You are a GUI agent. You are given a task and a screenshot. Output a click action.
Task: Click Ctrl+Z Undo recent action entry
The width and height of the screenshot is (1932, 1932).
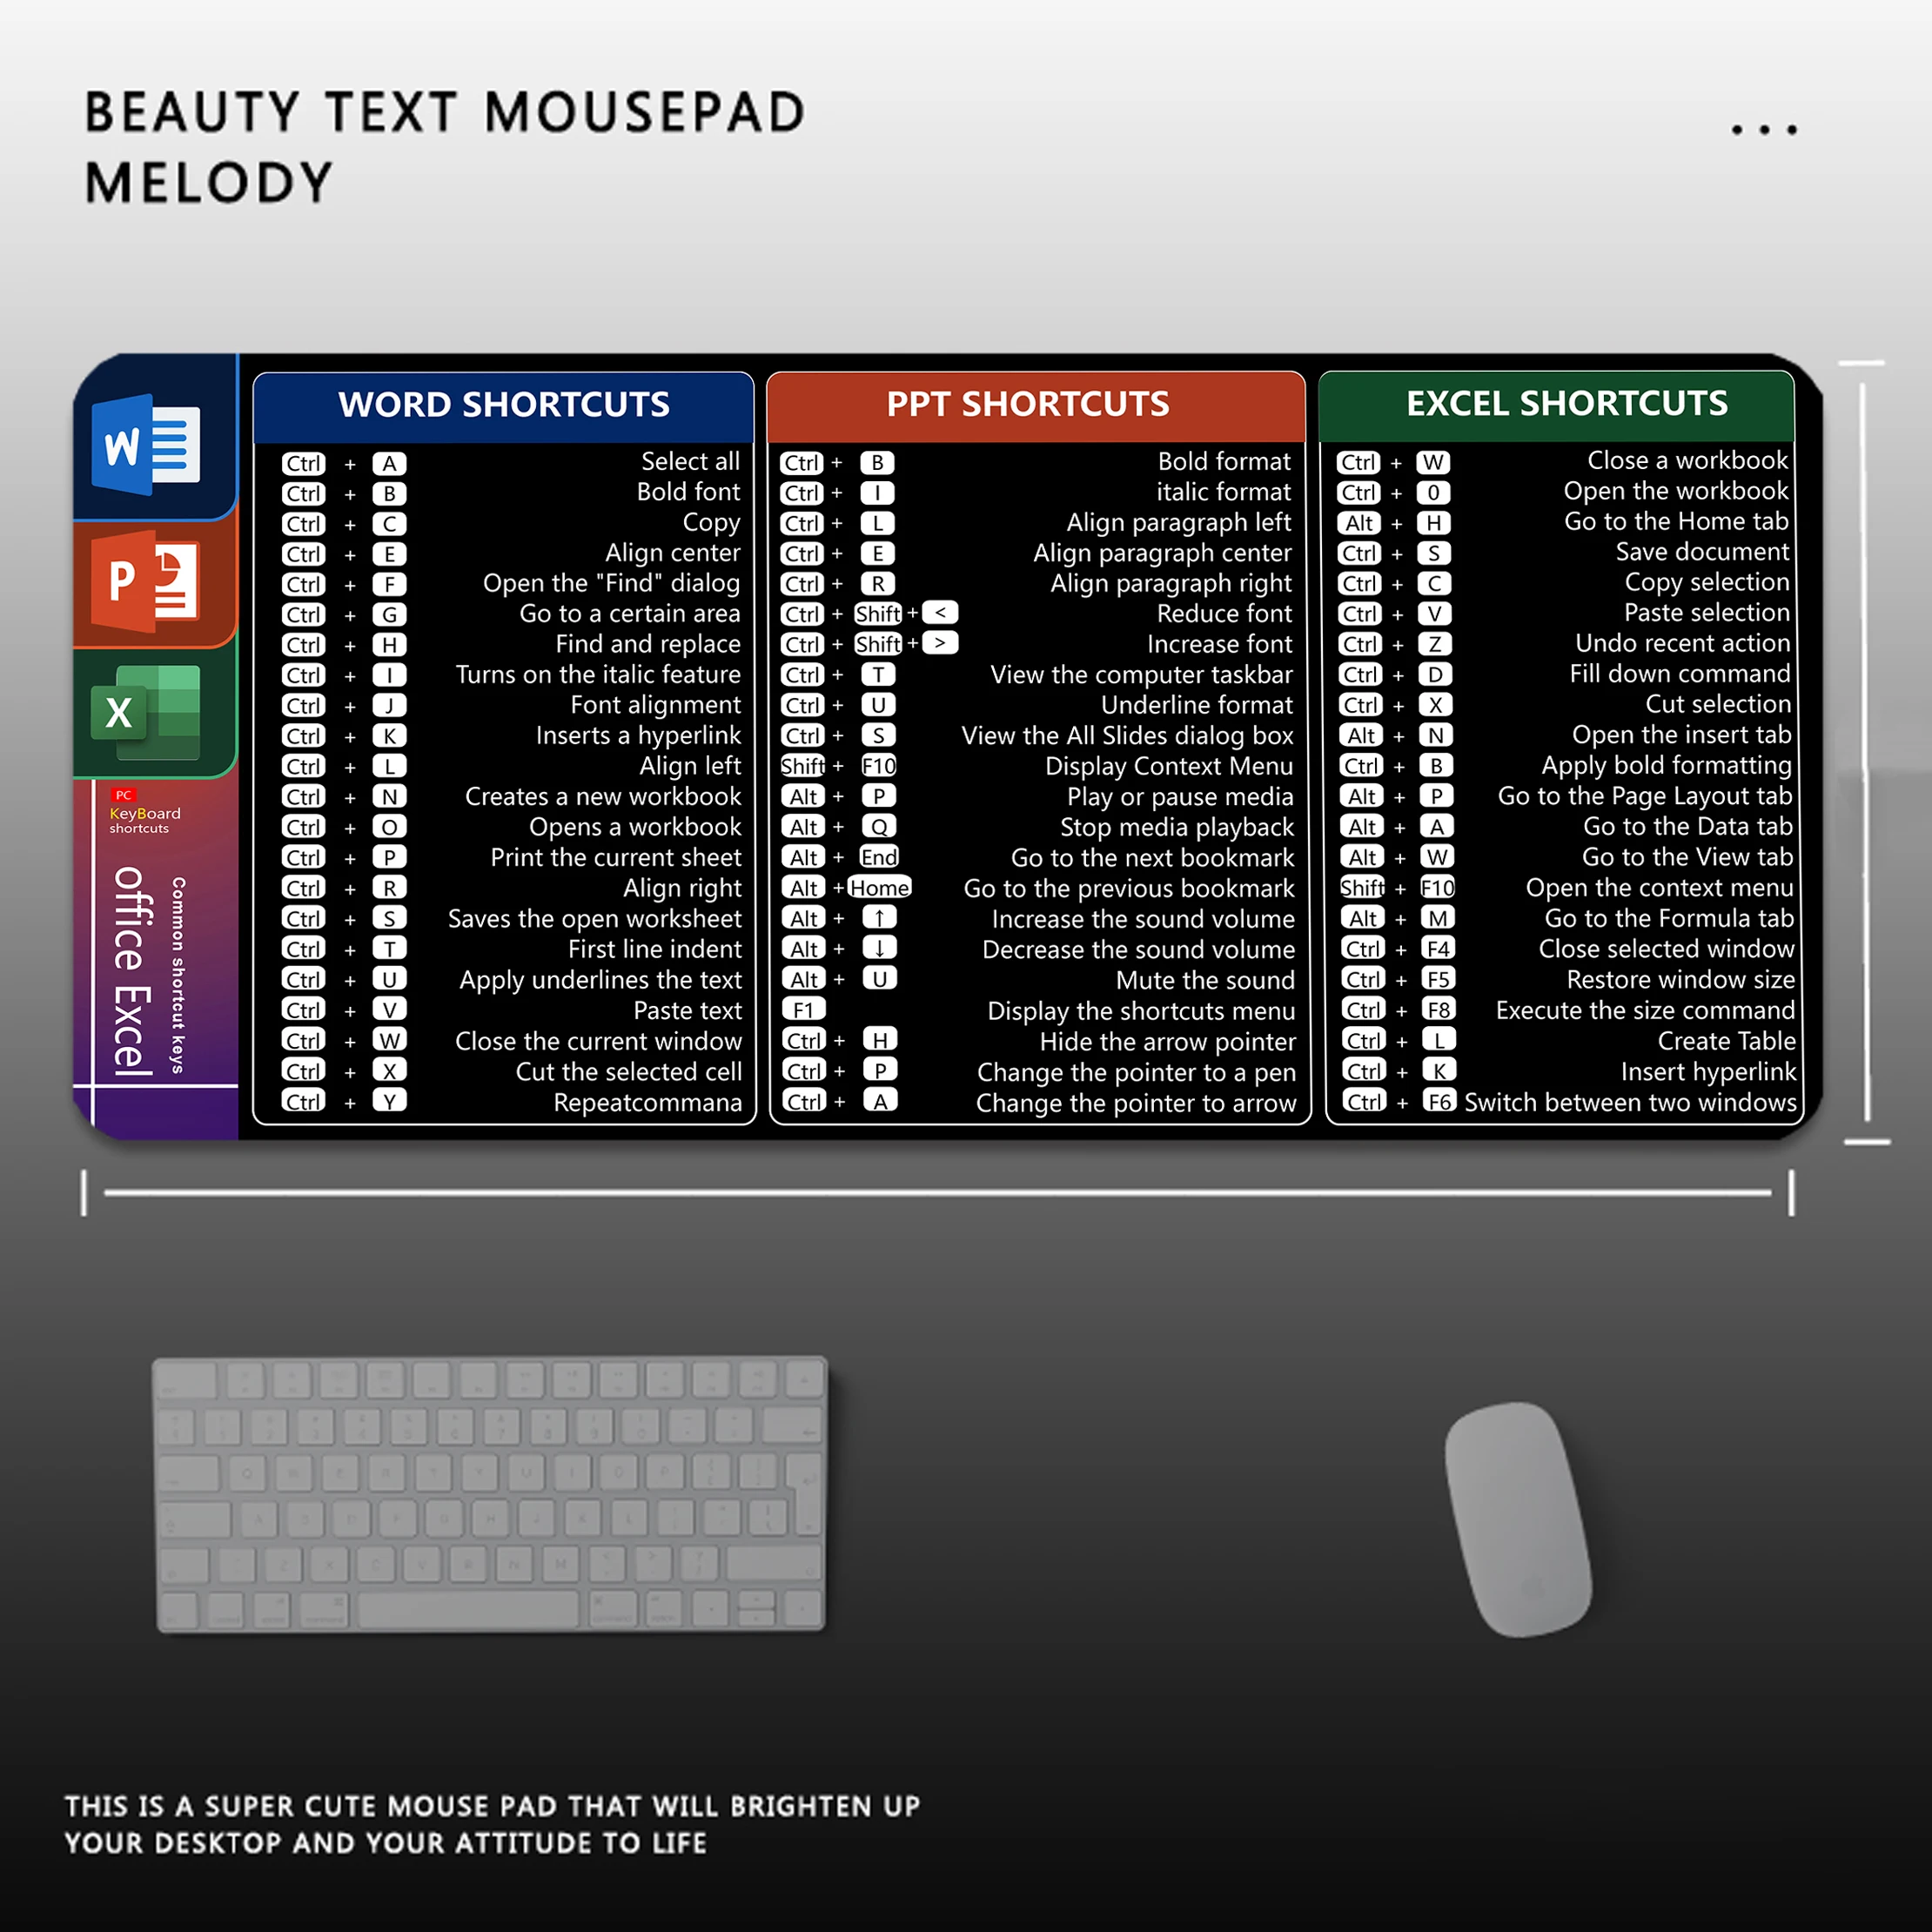pos(1574,646)
